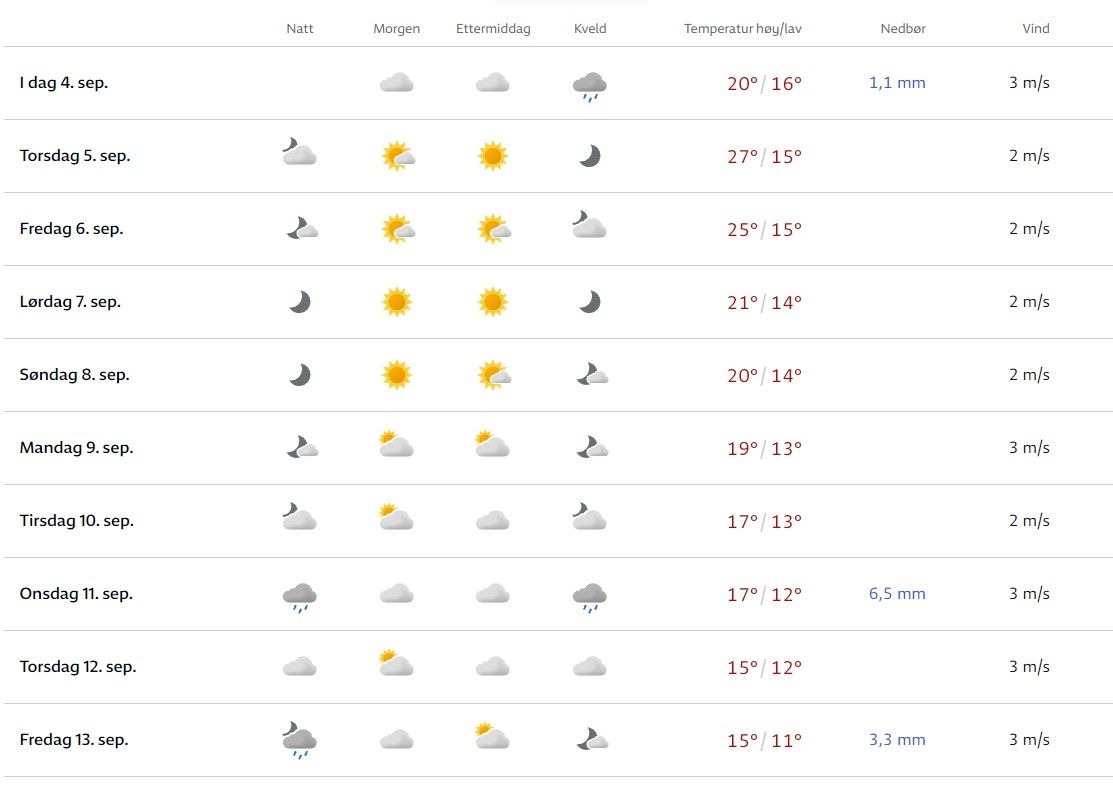The height and width of the screenshot is (786, 1113).
Task: Select the Onsdag 11. sep. day label
Action: [76, 594]
